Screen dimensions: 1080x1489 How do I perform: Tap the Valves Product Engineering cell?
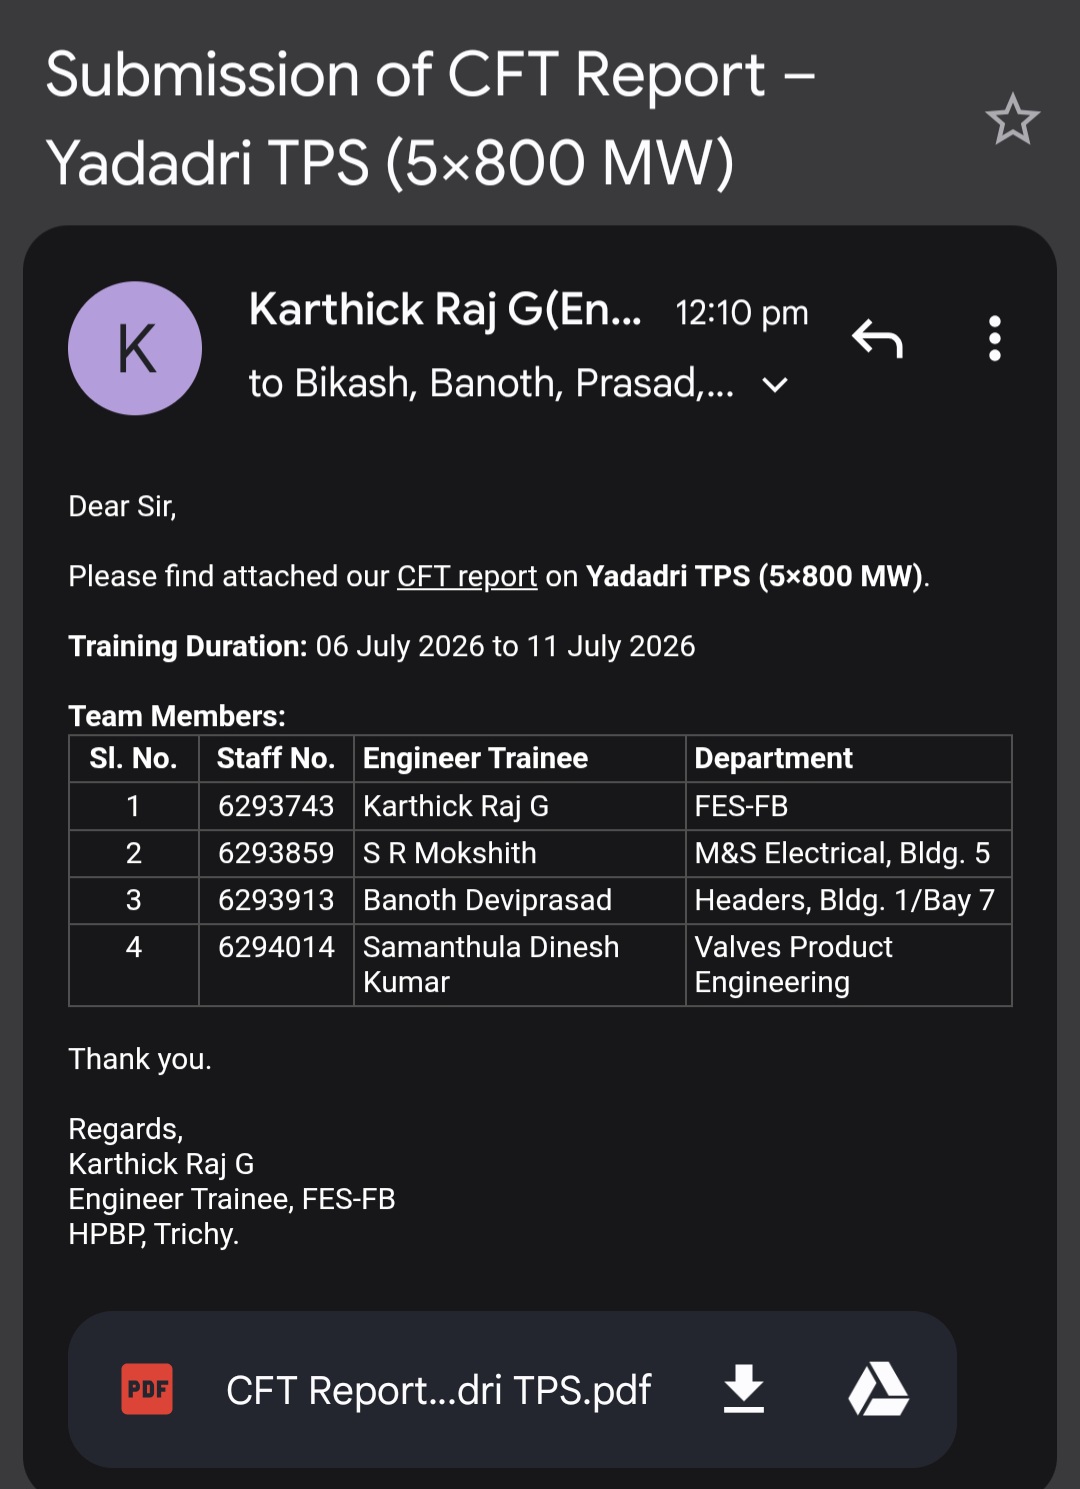849,965
